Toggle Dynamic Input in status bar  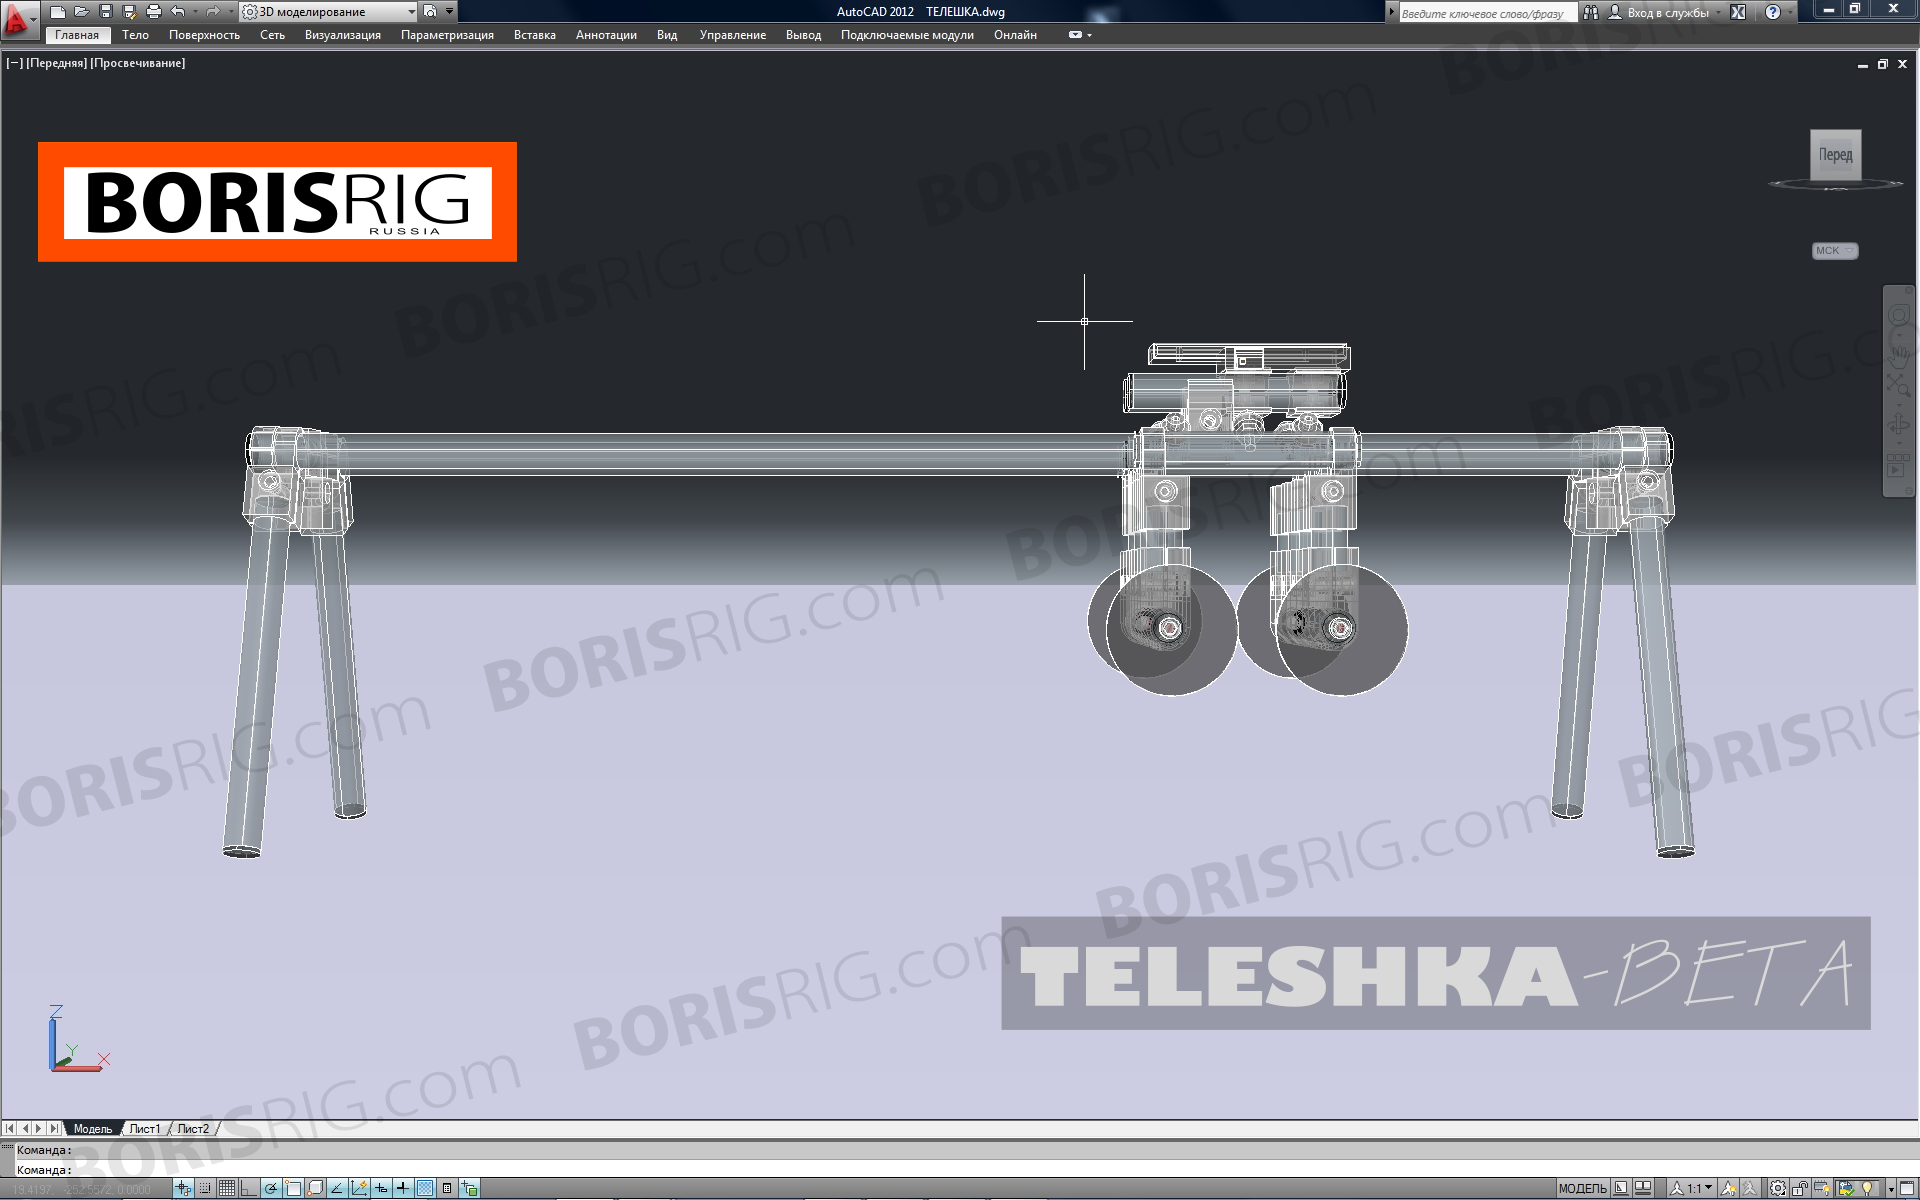click(381, 1188)
